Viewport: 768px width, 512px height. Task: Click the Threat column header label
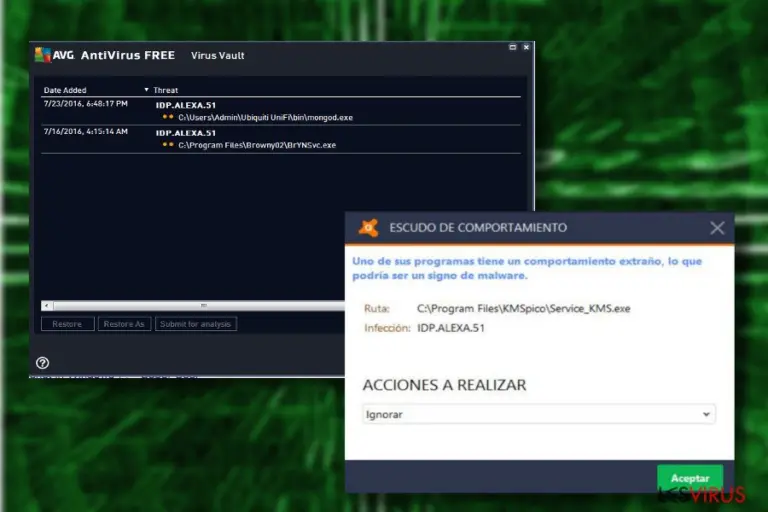click(166, 90)
